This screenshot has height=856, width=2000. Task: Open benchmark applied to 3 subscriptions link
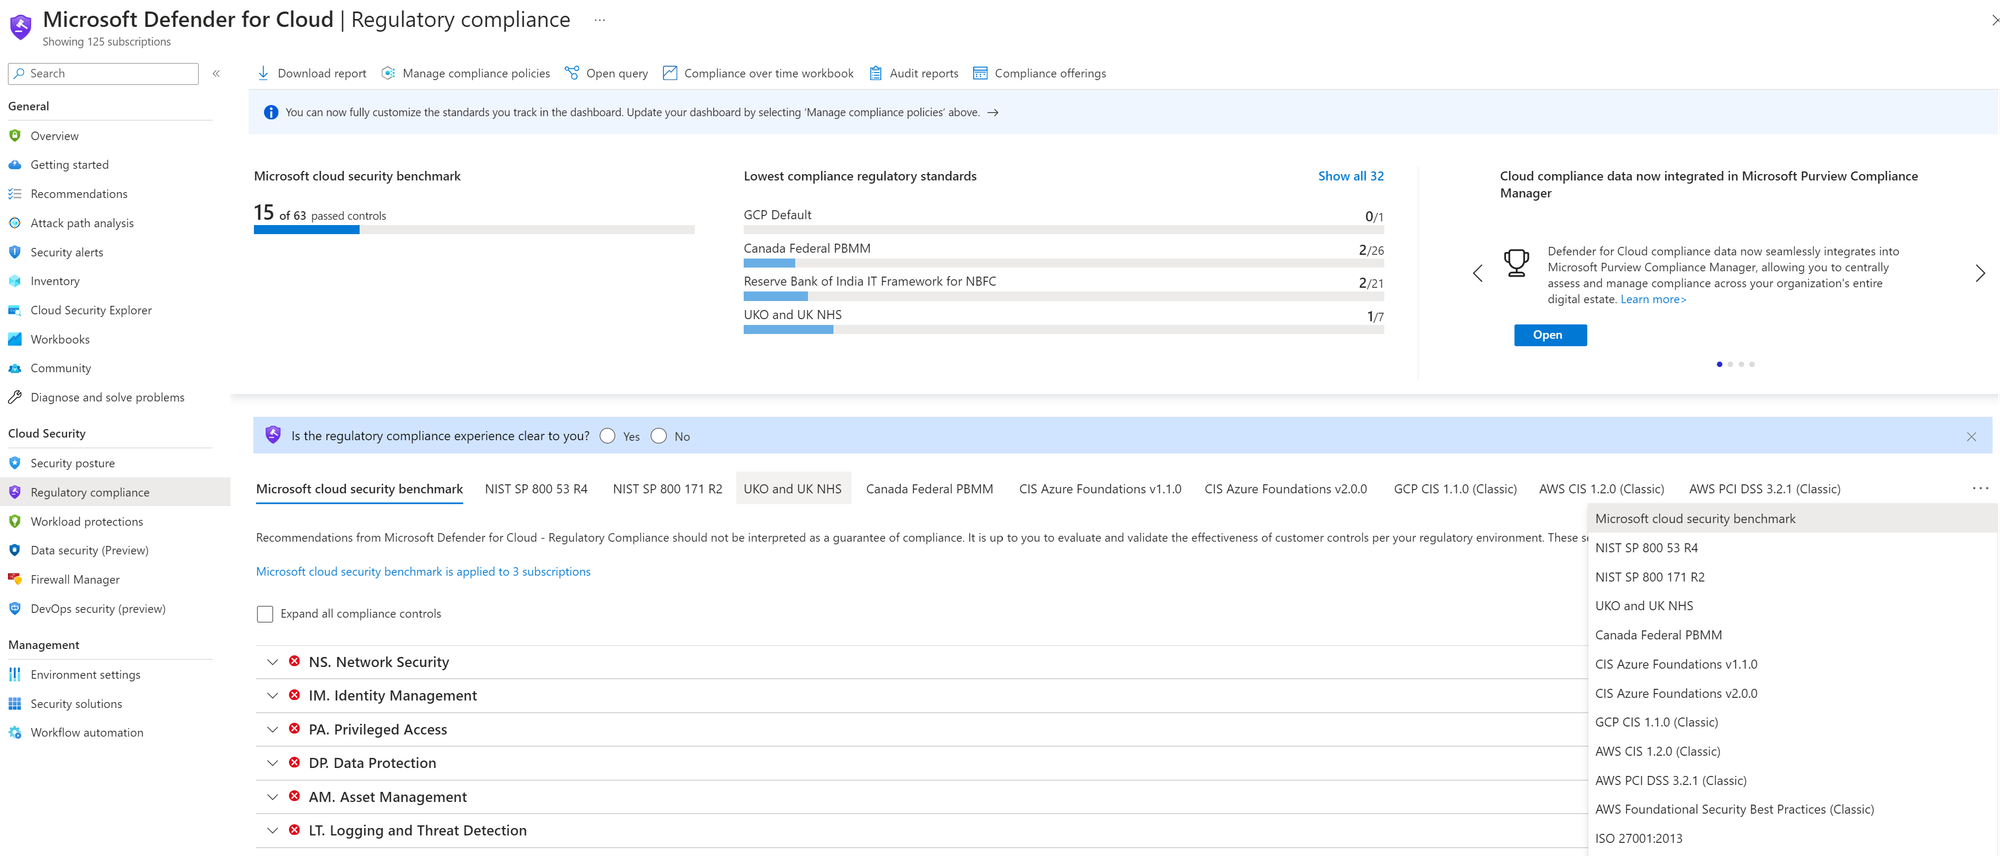(423, 572)
